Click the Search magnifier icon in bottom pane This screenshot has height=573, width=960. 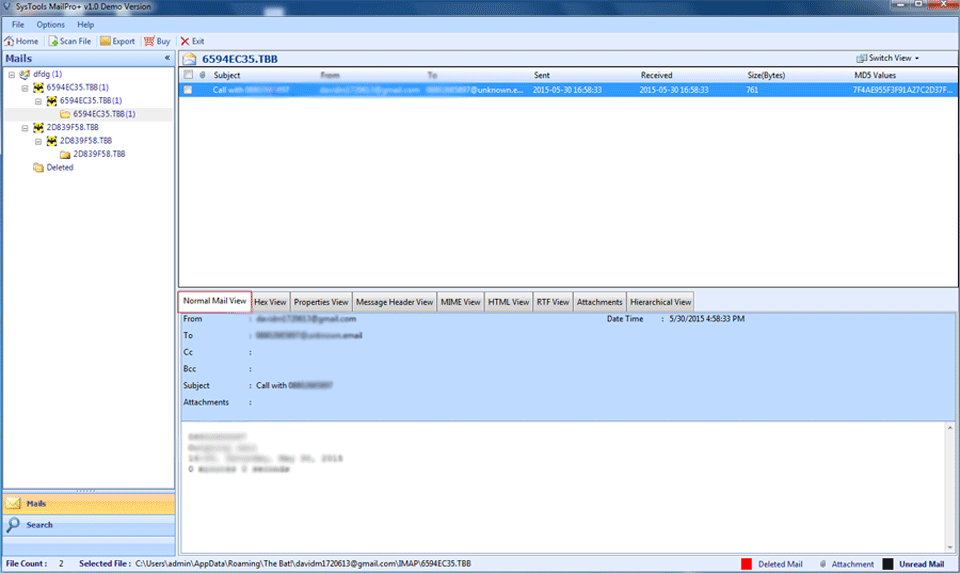point(13,525)
